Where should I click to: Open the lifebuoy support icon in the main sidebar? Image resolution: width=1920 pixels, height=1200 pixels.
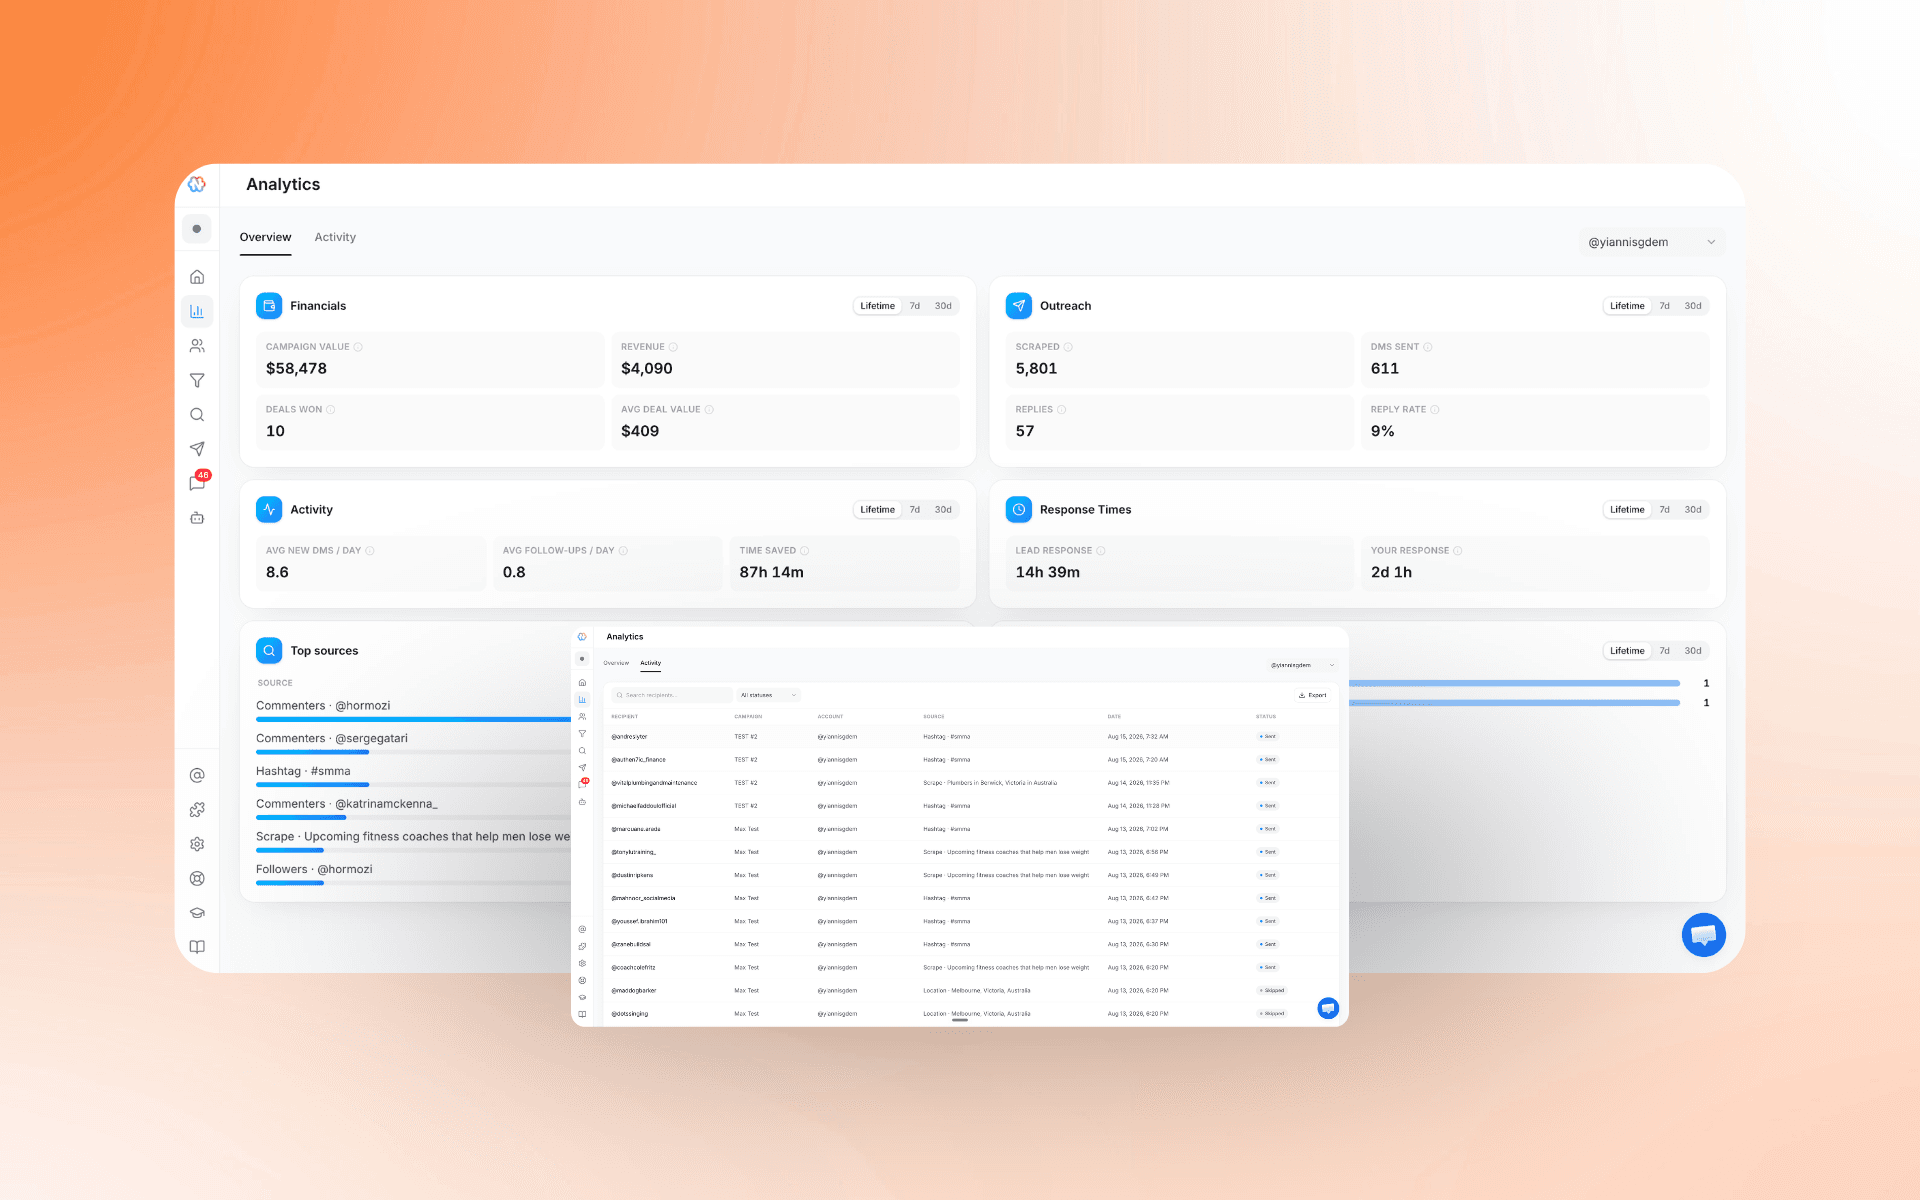click(x=197, y=879)
